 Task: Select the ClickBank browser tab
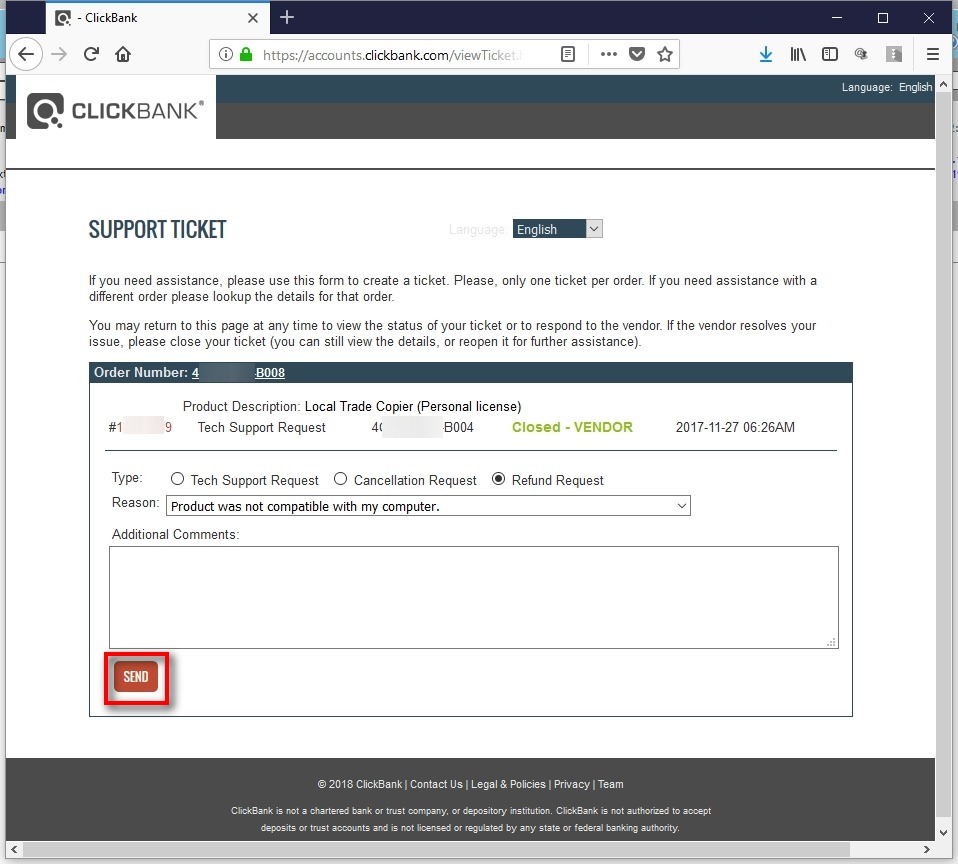158,18
